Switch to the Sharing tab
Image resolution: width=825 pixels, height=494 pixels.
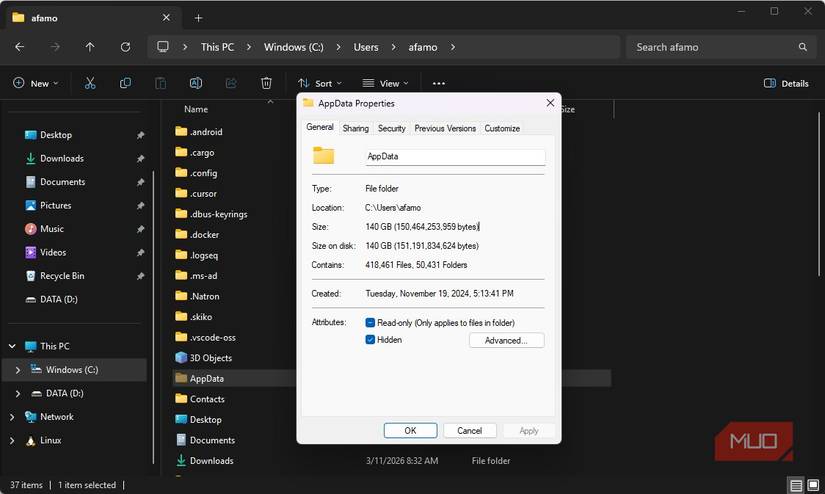356,128
